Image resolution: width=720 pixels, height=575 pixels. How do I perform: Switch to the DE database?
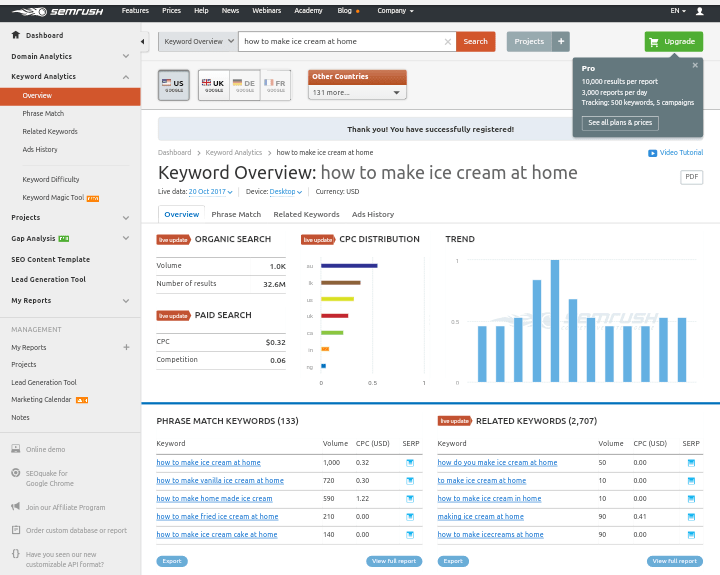pyautogui.click(x=244, y=85)
